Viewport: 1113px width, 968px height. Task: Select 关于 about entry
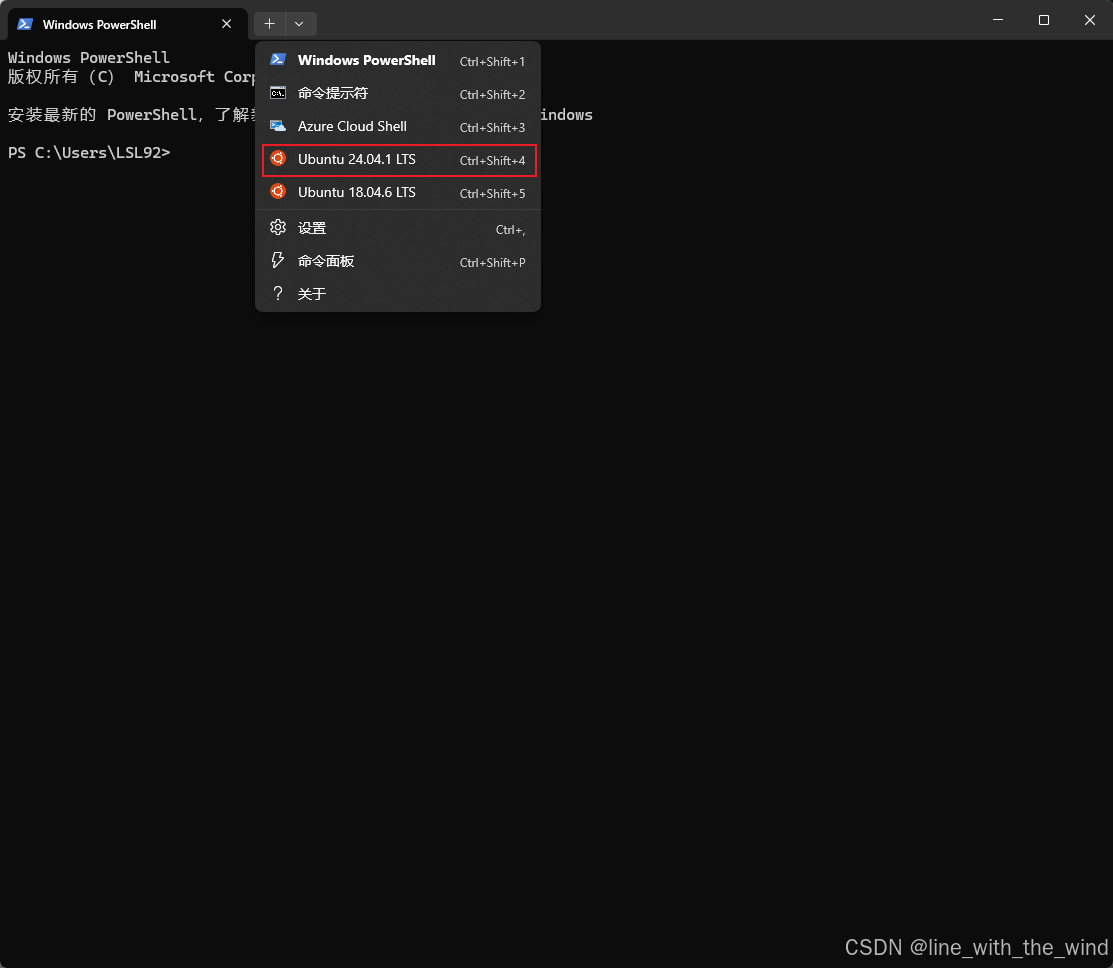[398, 294]
